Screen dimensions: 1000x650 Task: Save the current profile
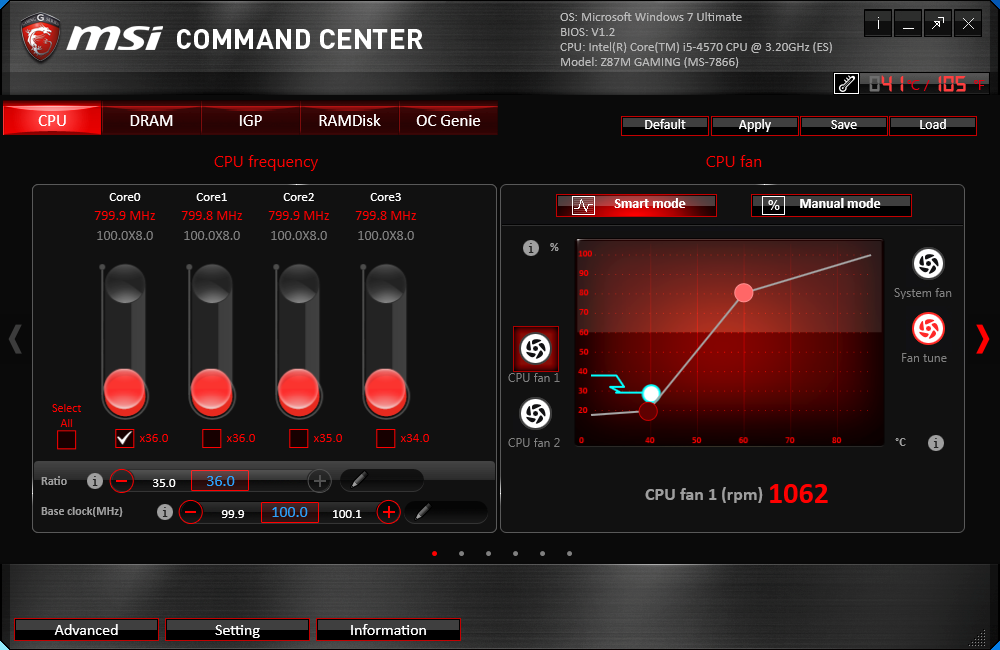point(844,125)
